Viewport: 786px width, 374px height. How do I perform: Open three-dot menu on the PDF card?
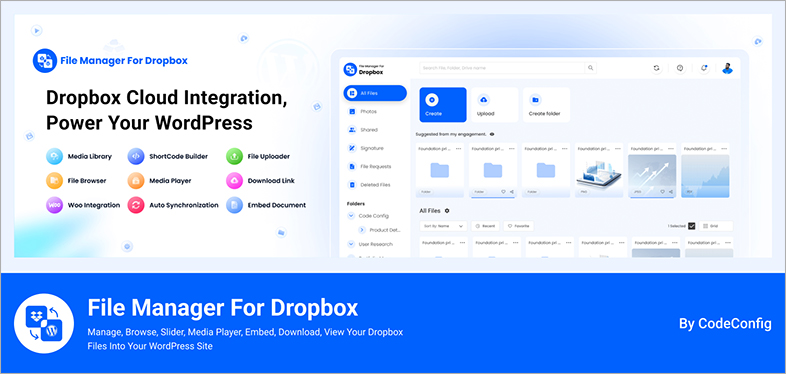point(724,149)
